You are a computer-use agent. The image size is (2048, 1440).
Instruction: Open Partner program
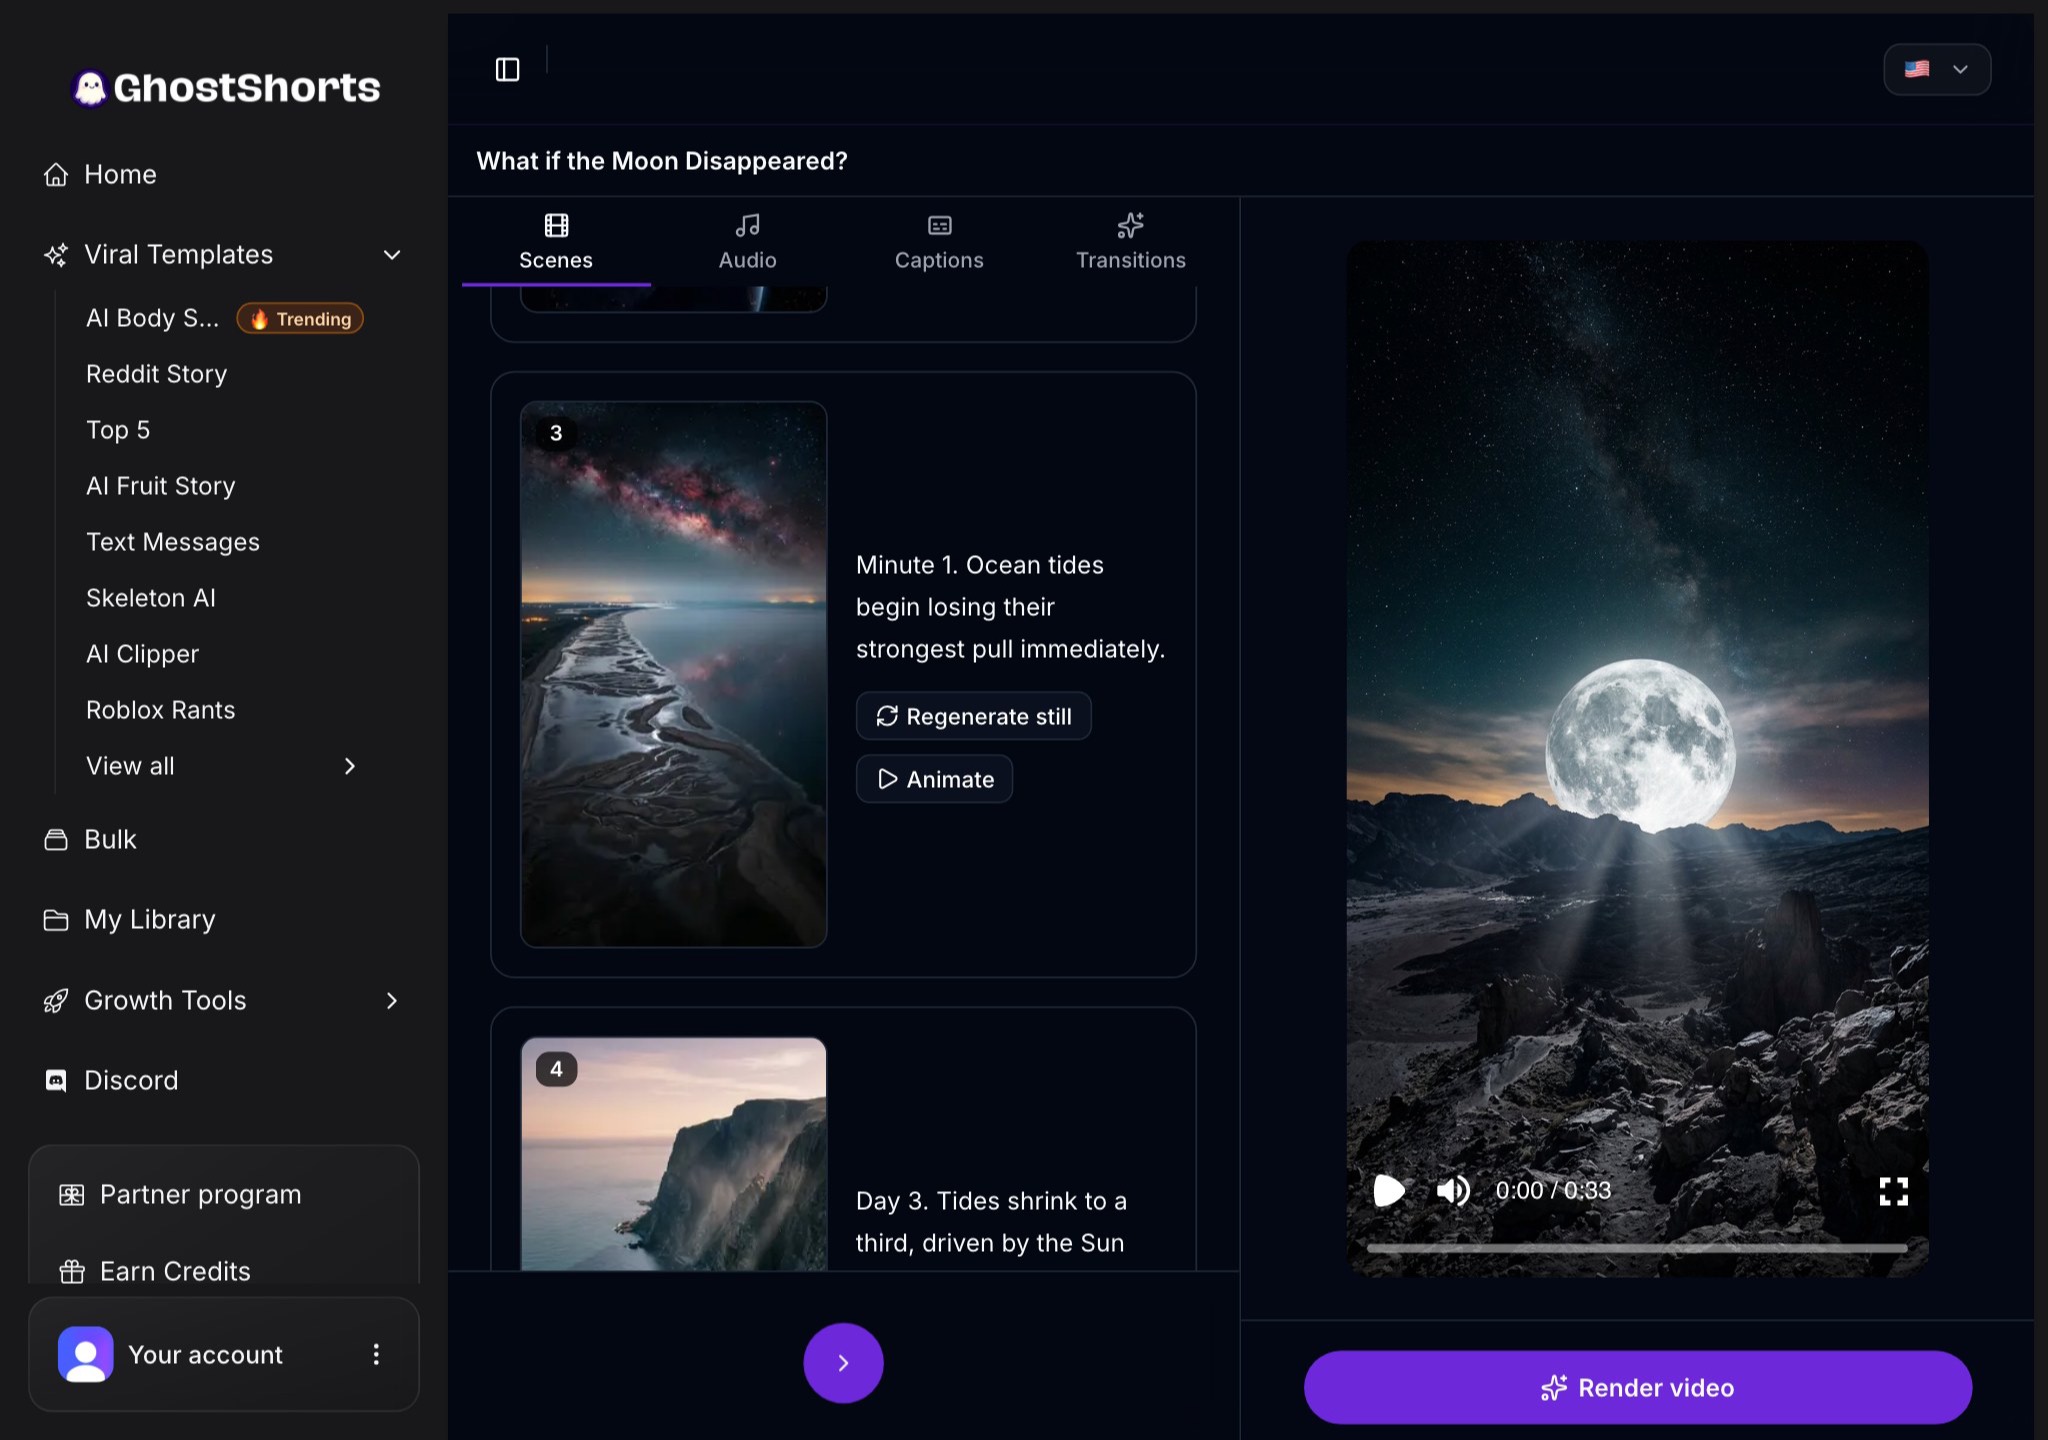(200, 1195)
